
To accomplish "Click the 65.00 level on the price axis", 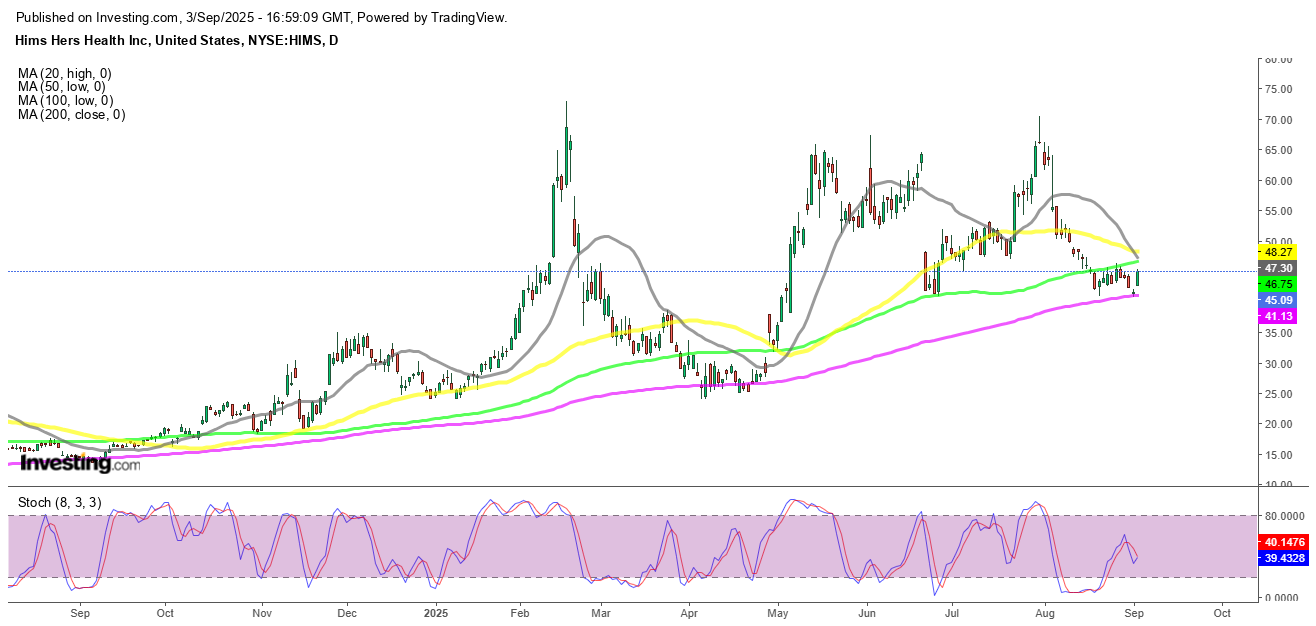I will tap(1279, 150).
